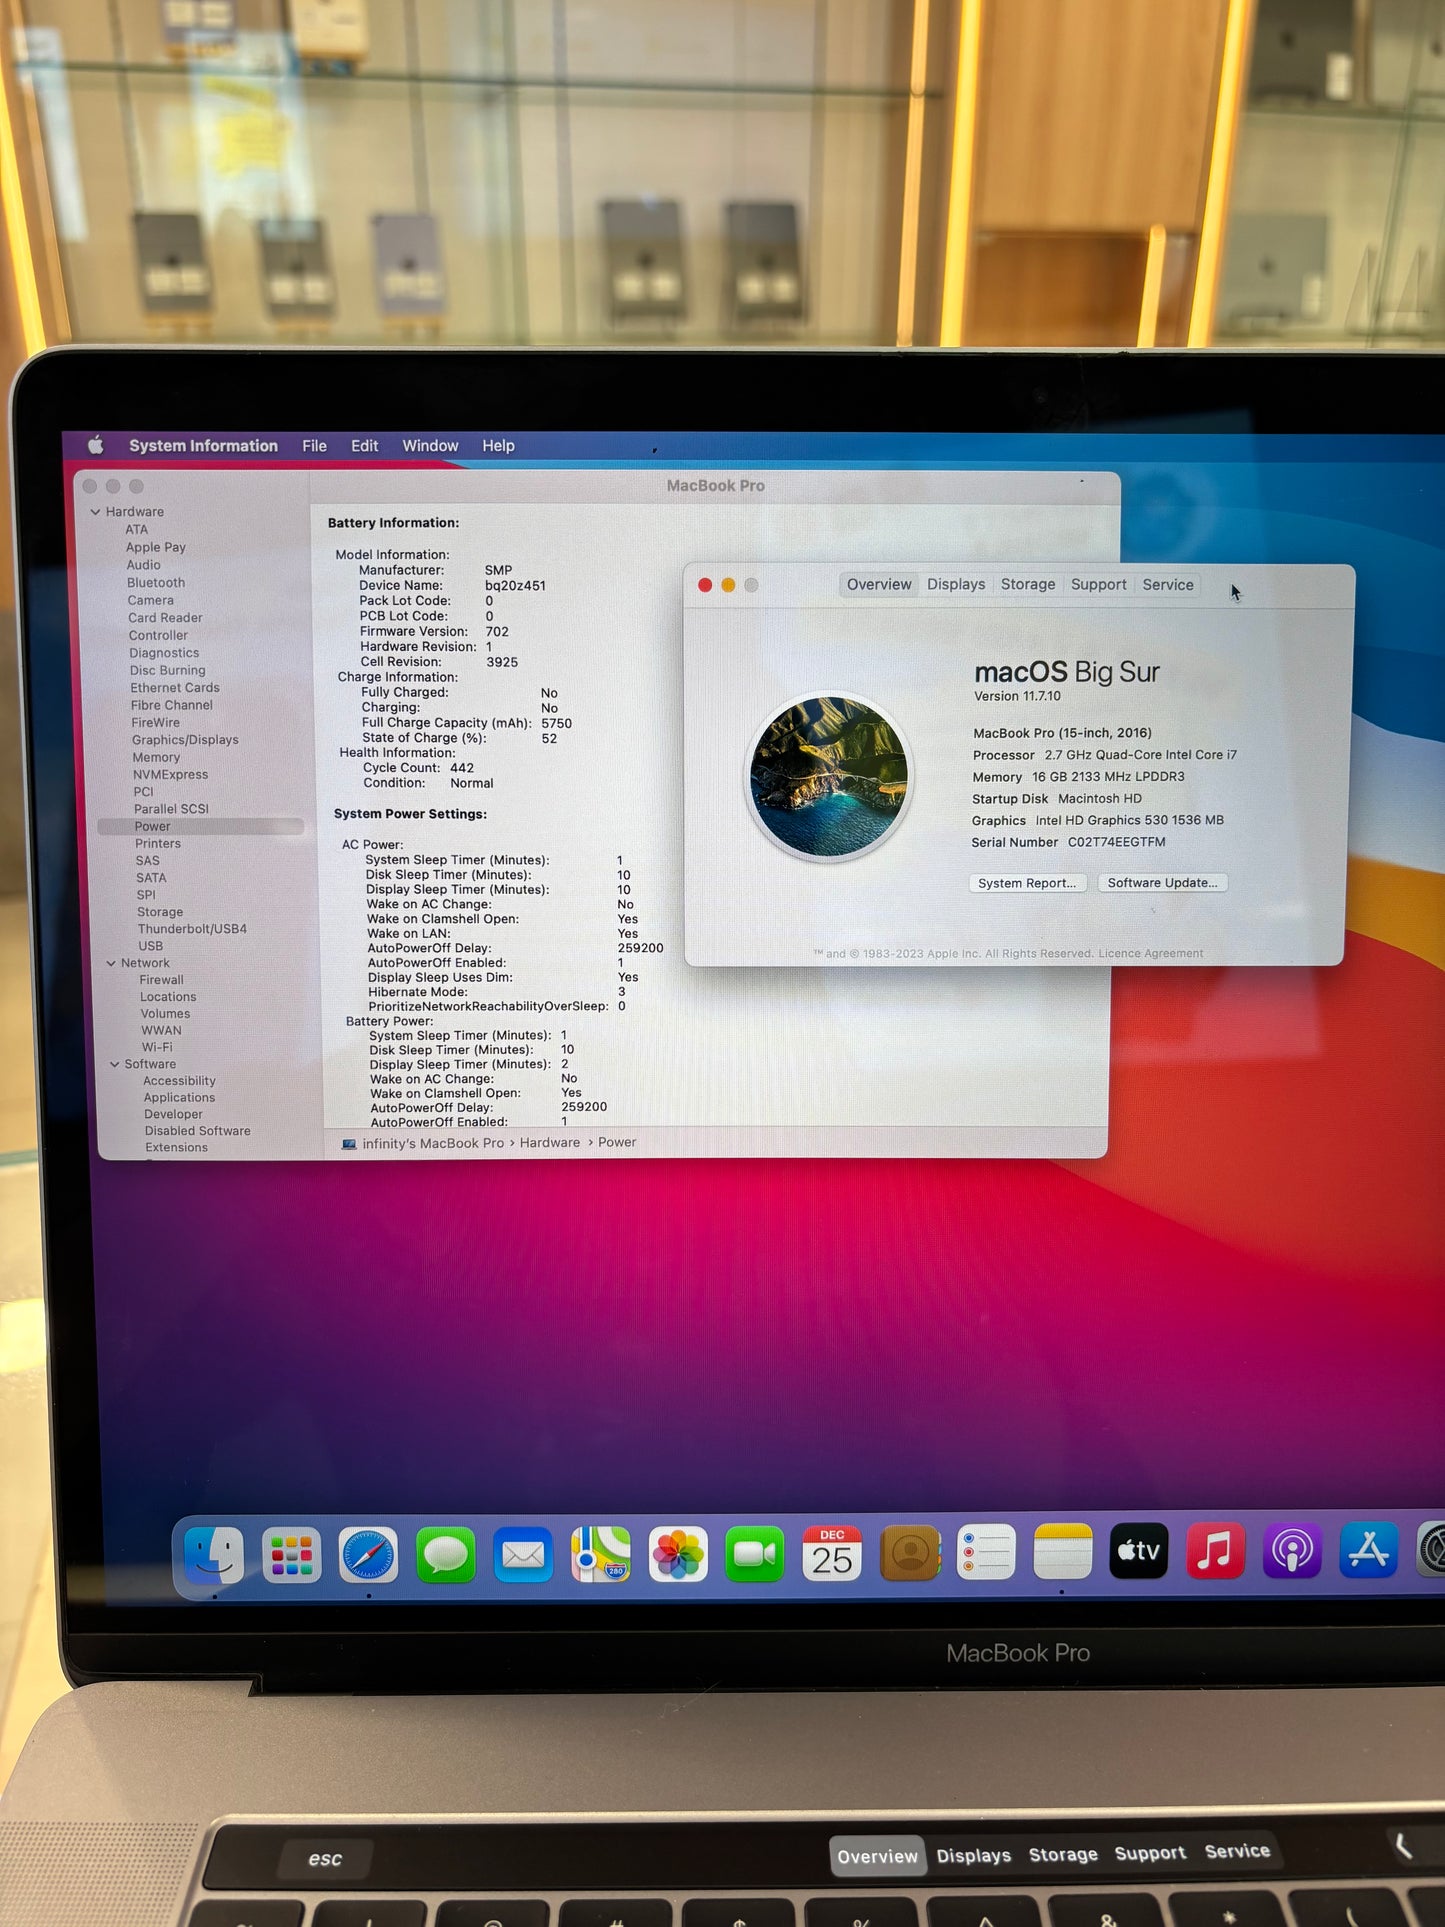Tap the esc key on Touch Bar

[325, 1859]
